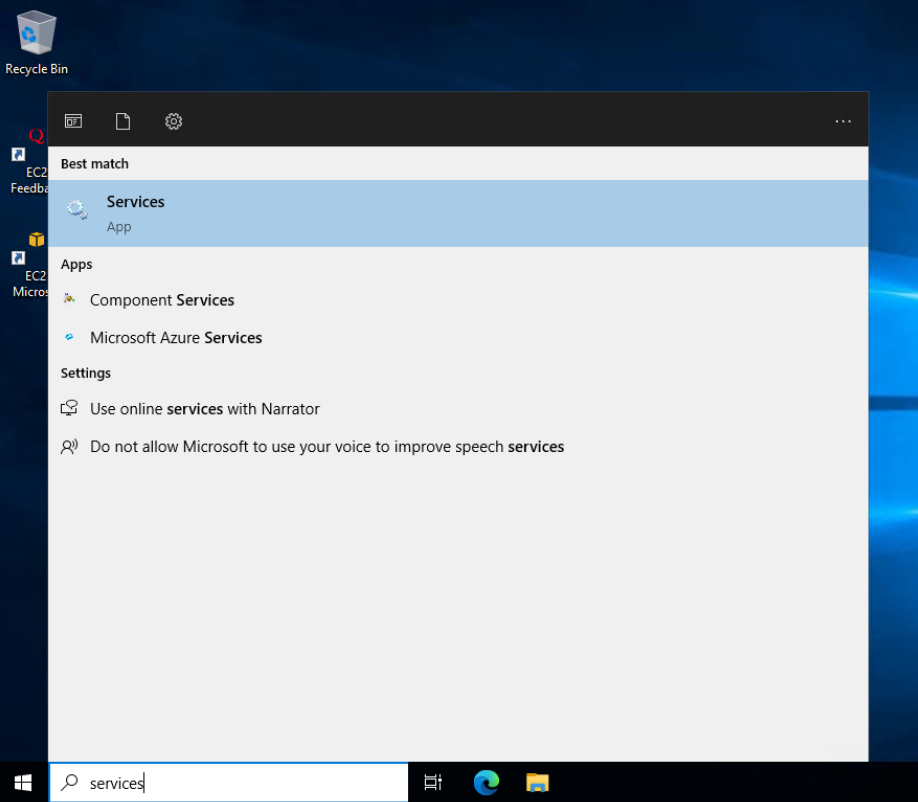Click the Narrator online services icon
918x802 pixels.
pos(69,408)
